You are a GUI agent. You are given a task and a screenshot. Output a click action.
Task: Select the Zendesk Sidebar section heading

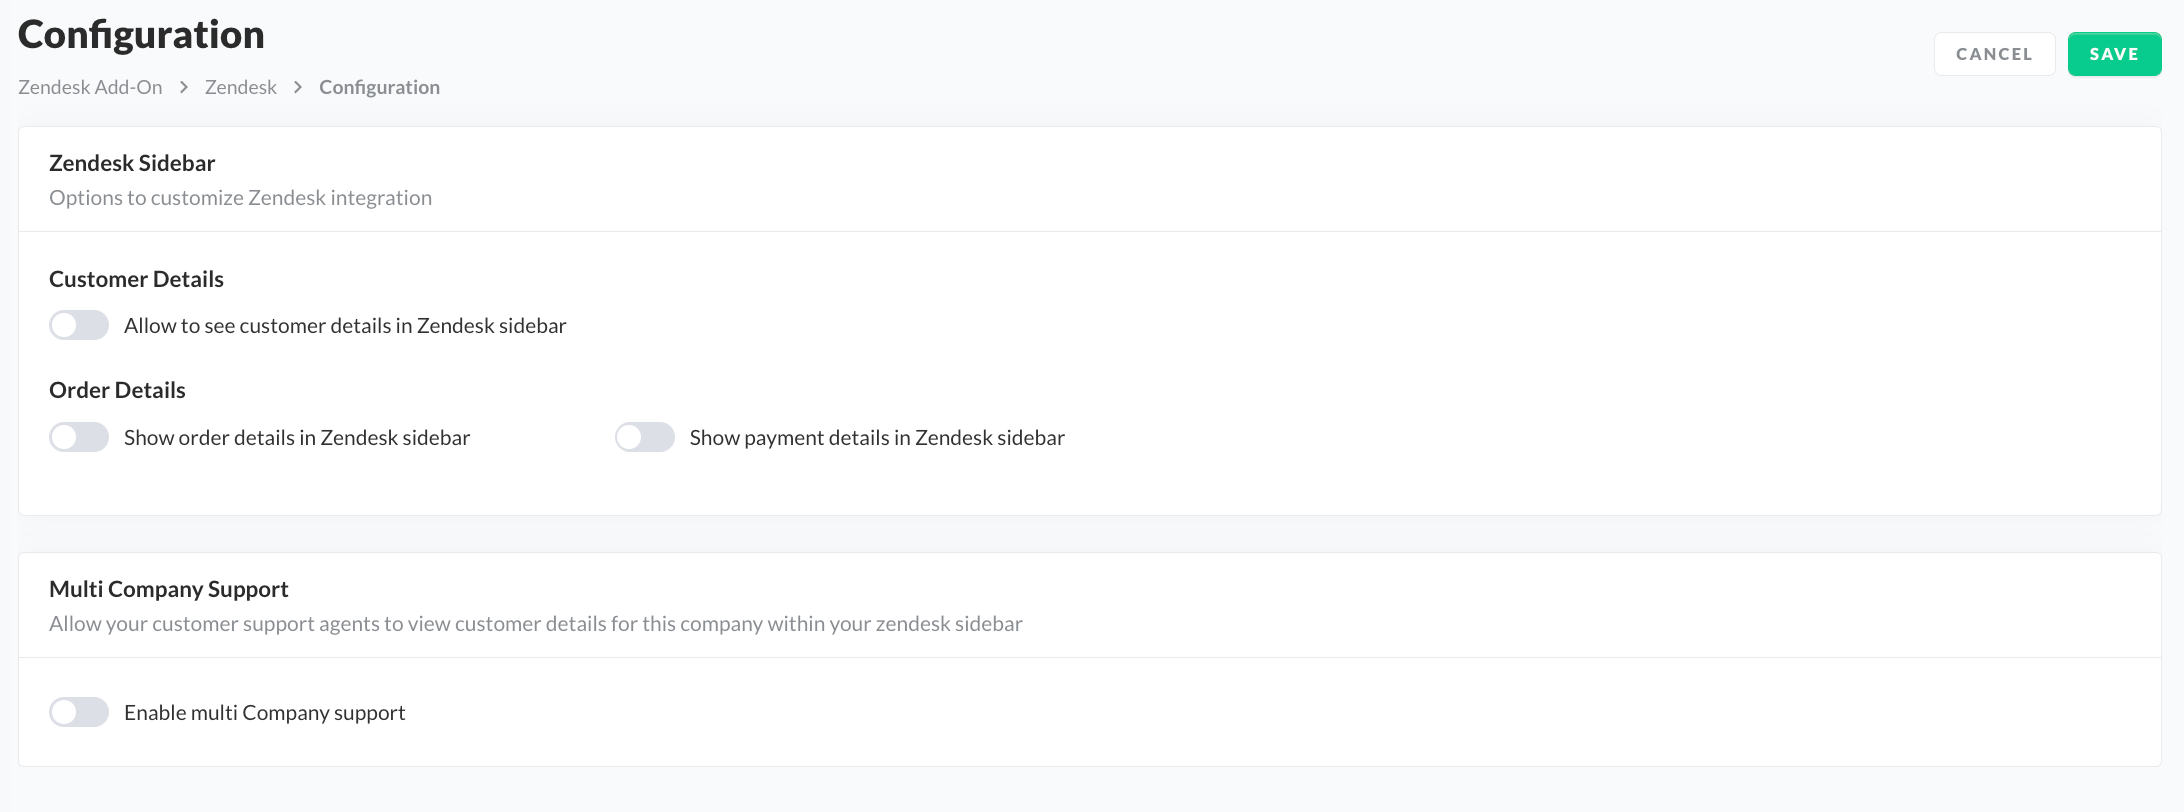(132, 163)
